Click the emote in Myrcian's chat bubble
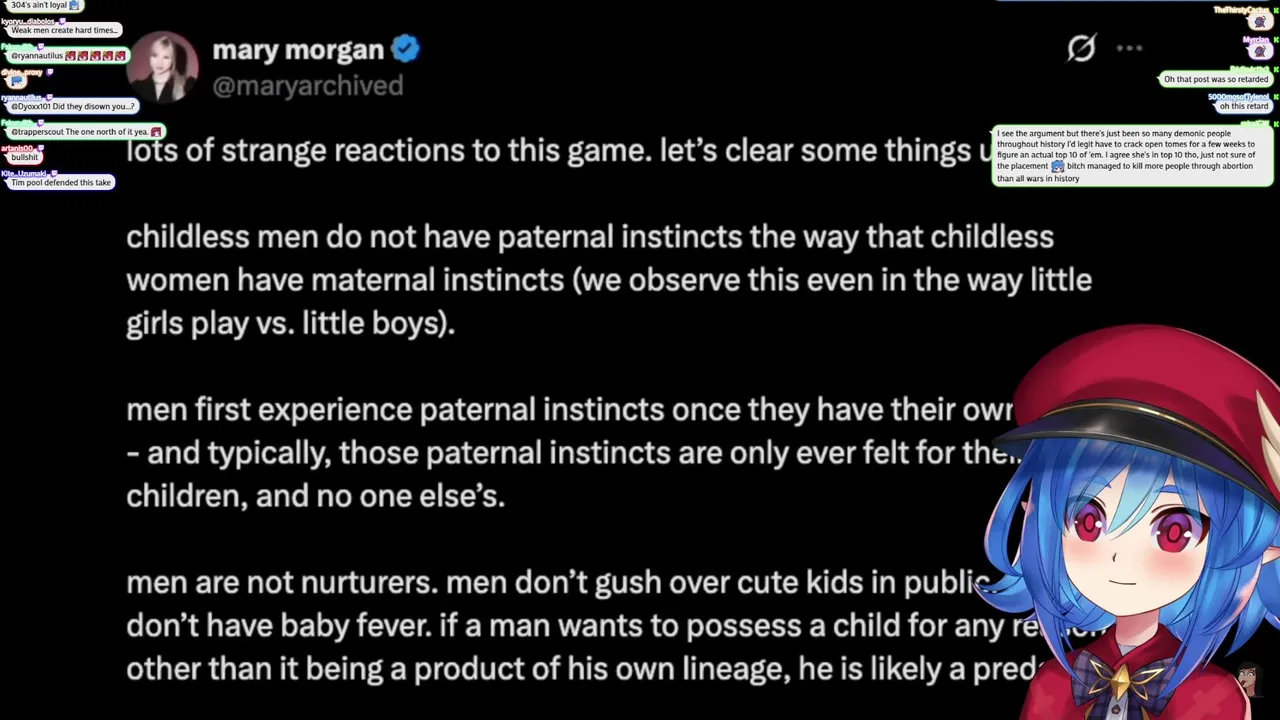The width and height of the screenshot is (1280, 720). (x=1260, y=51)
